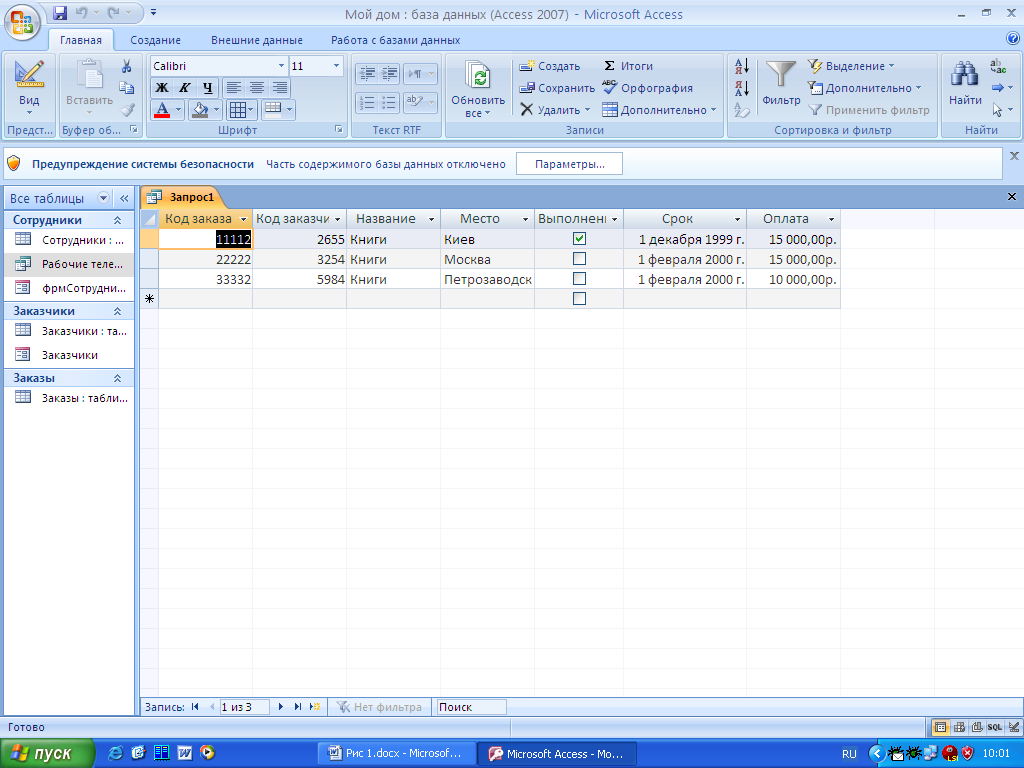Screen dimensions: 1024x768
Task: Center text in Шрифт group
Action: (257, 88)
